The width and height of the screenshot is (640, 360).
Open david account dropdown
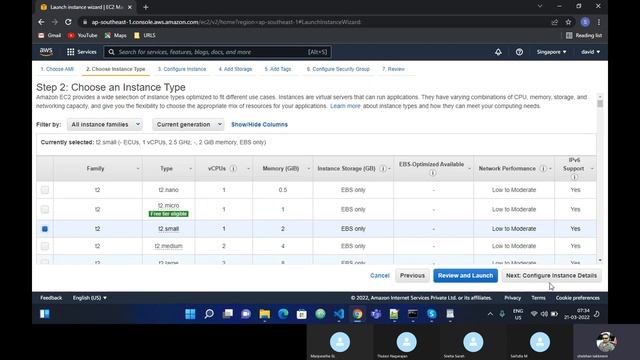click(591, 52)
